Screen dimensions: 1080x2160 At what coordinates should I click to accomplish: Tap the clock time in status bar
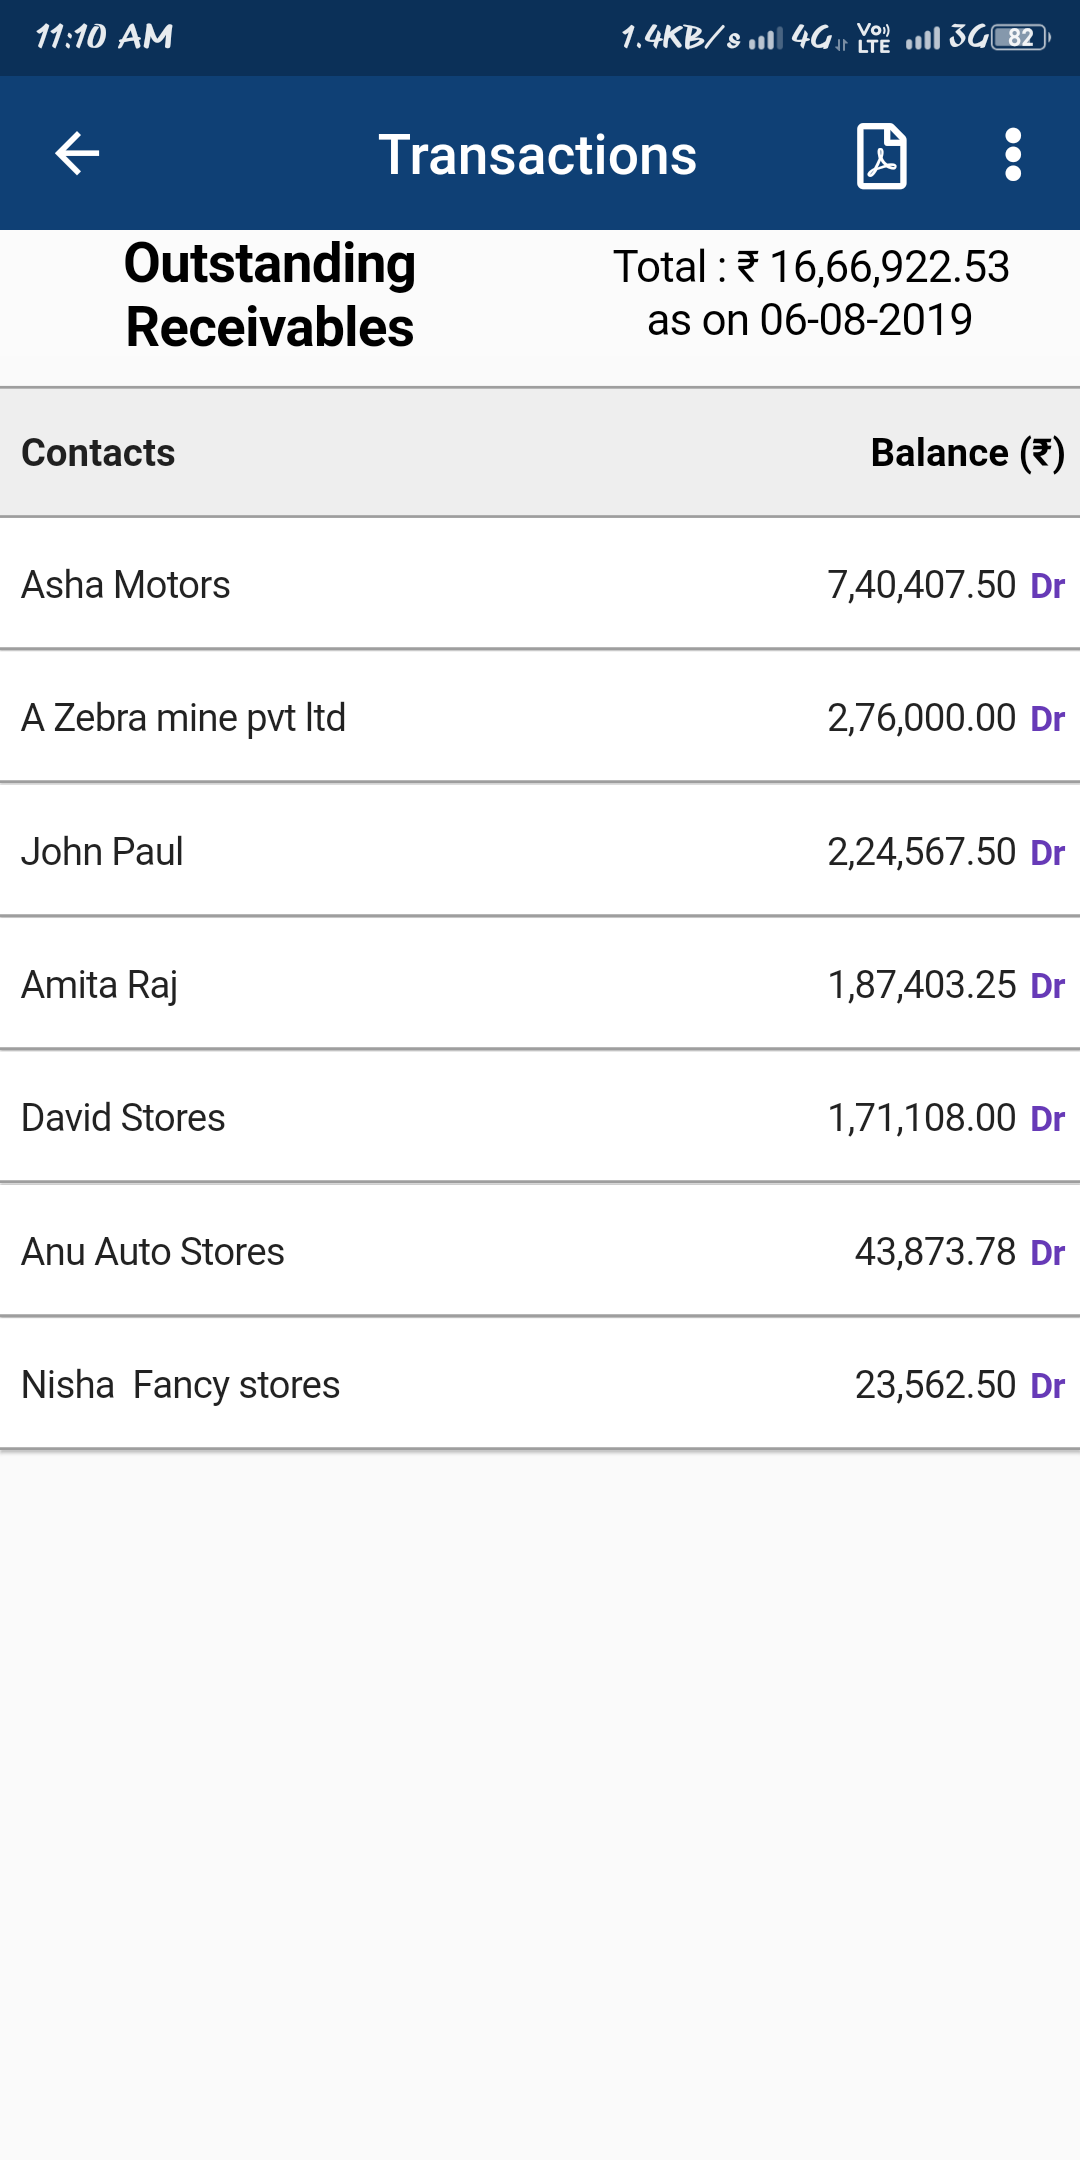104,37
